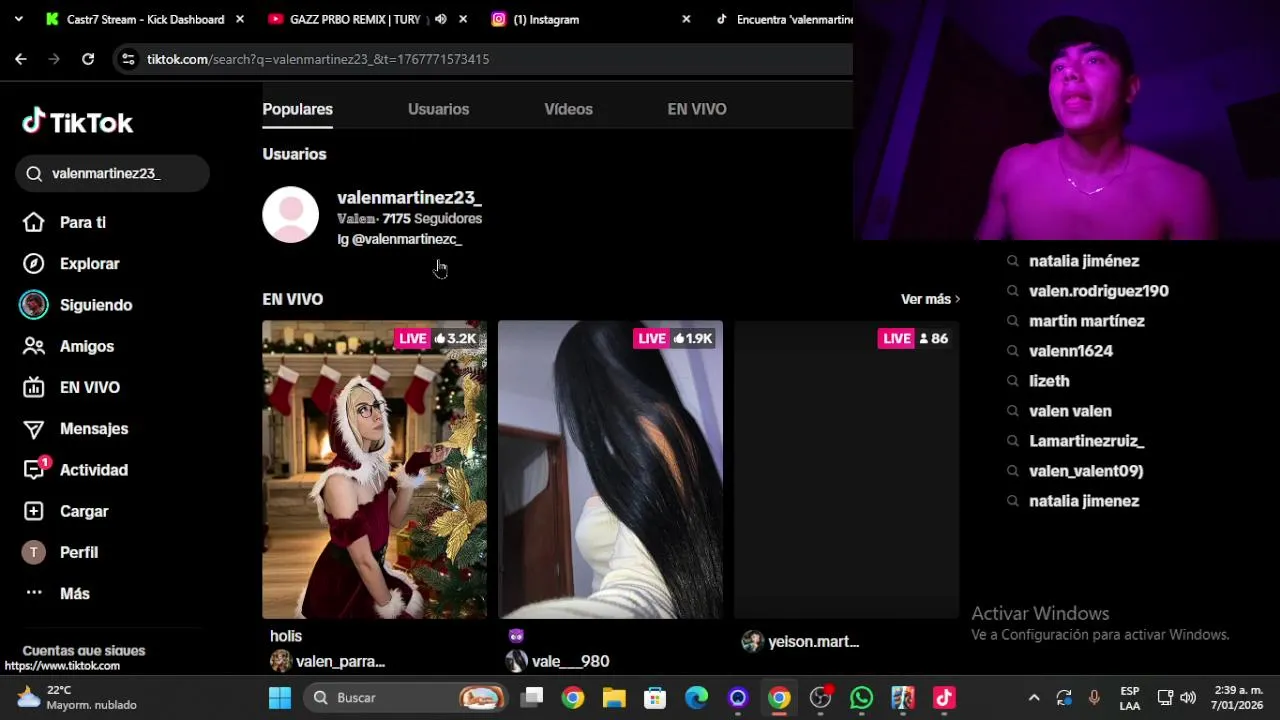Open valen_parra... streamer name
The width and height of the screenshot is (1280, 720).
click(x=340, y=661)
